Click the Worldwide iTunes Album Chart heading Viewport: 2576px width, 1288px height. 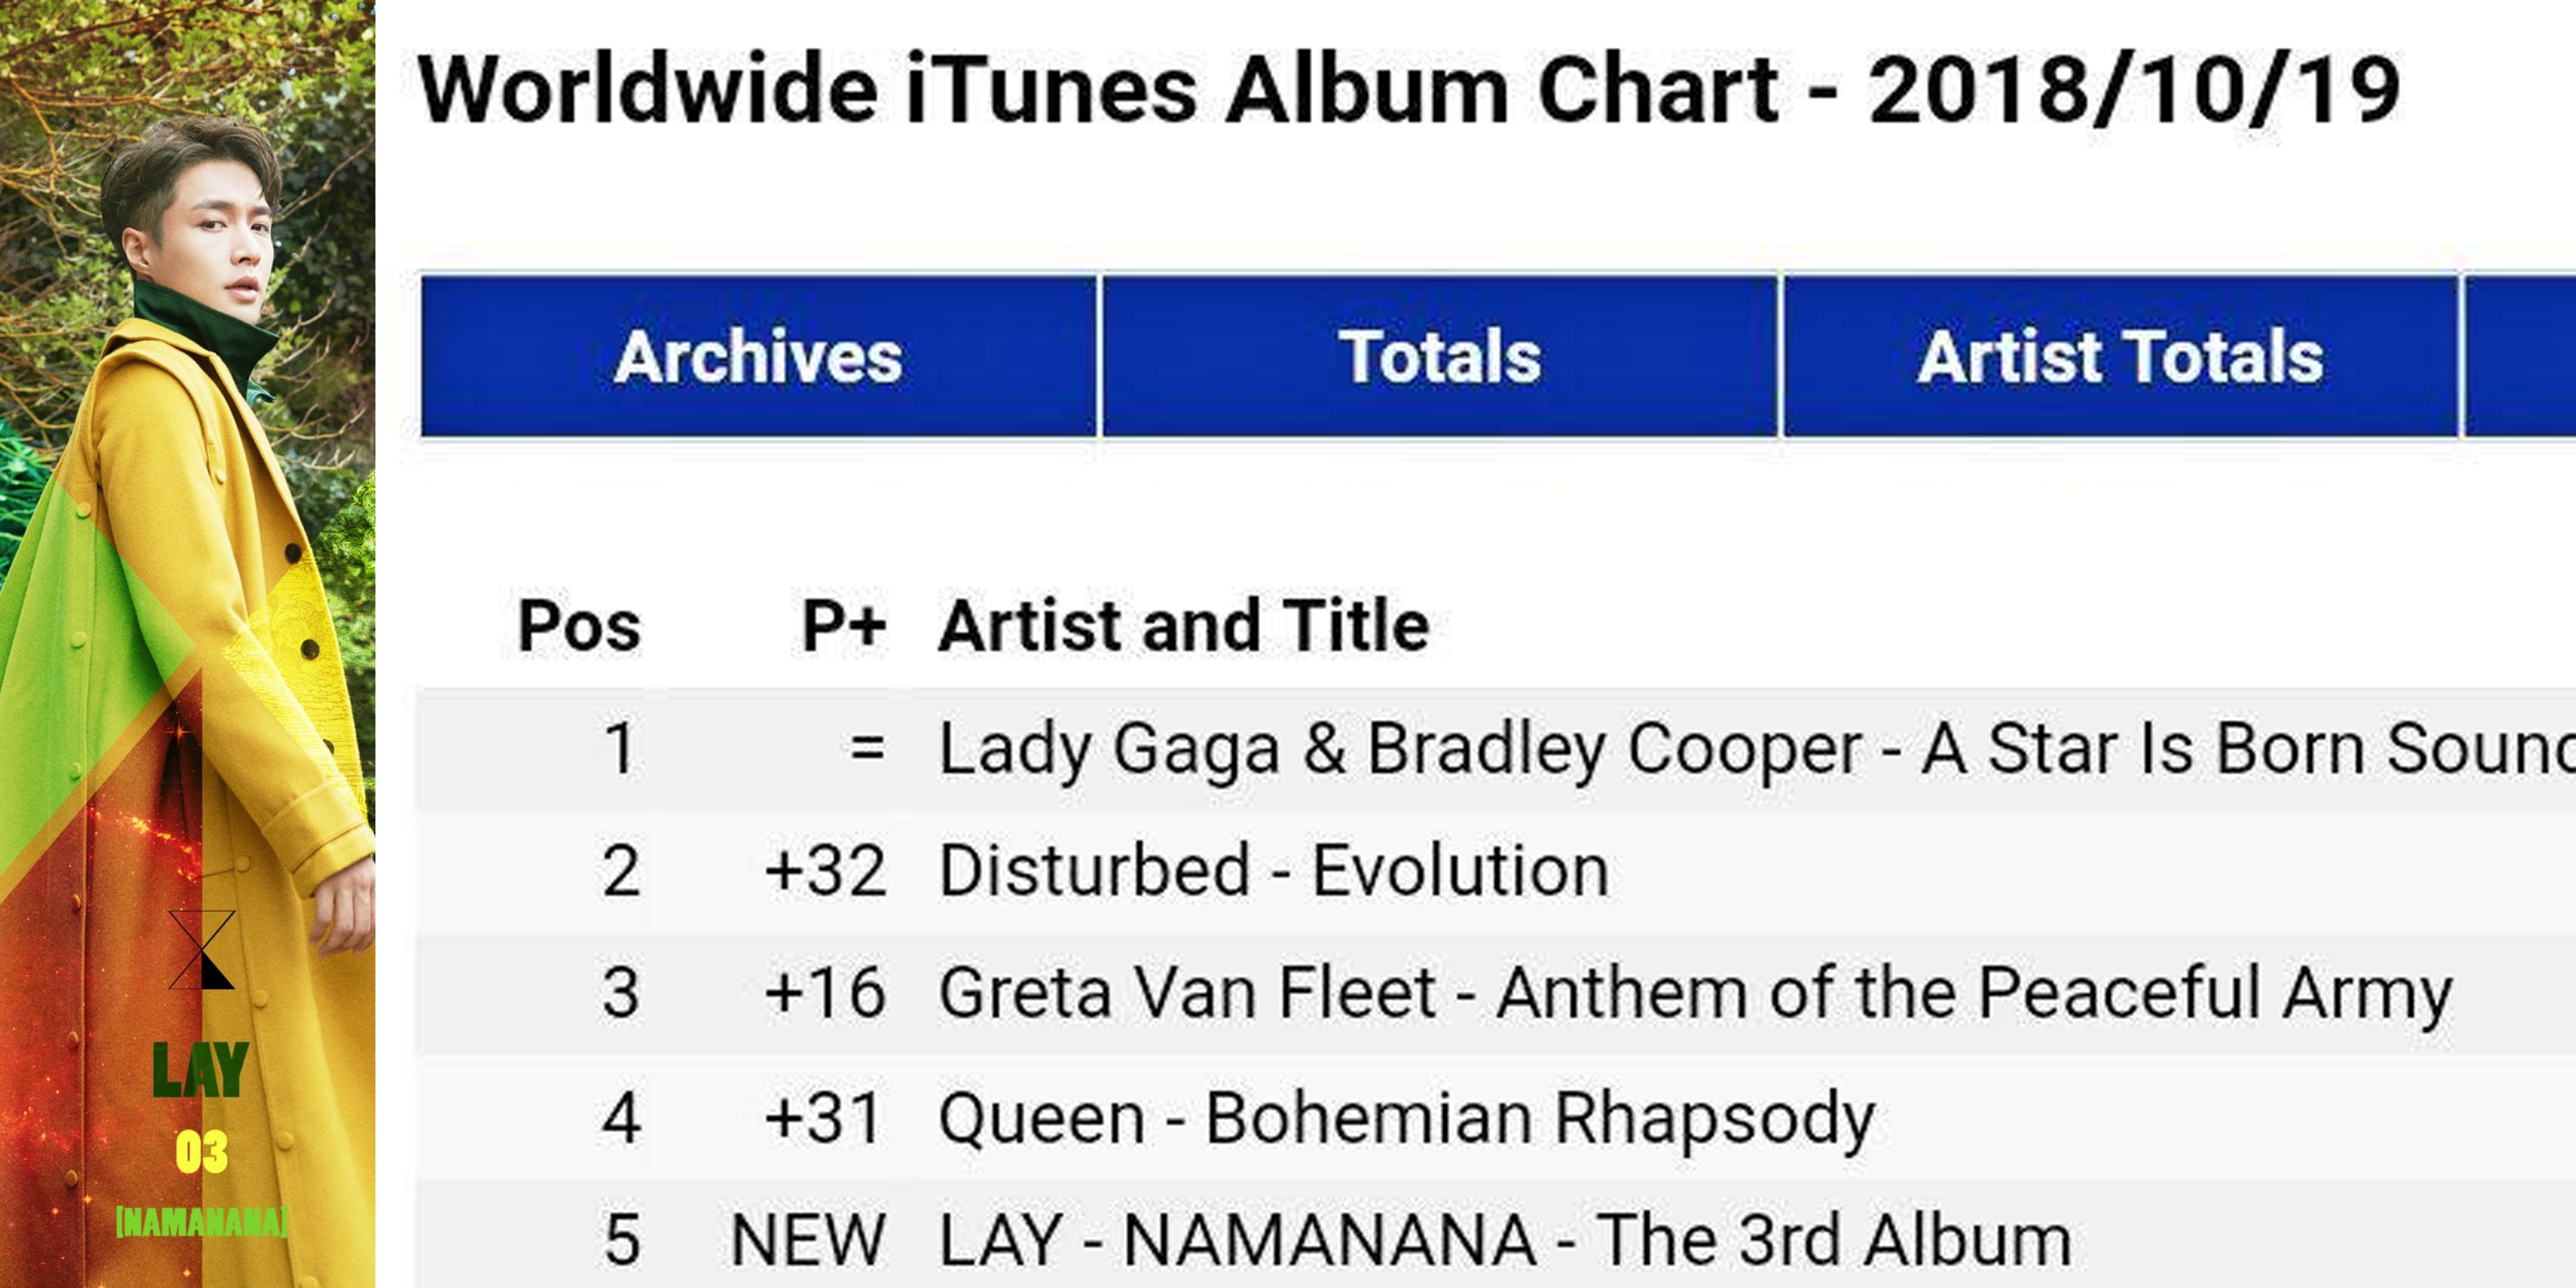[x=1408, y=90]
